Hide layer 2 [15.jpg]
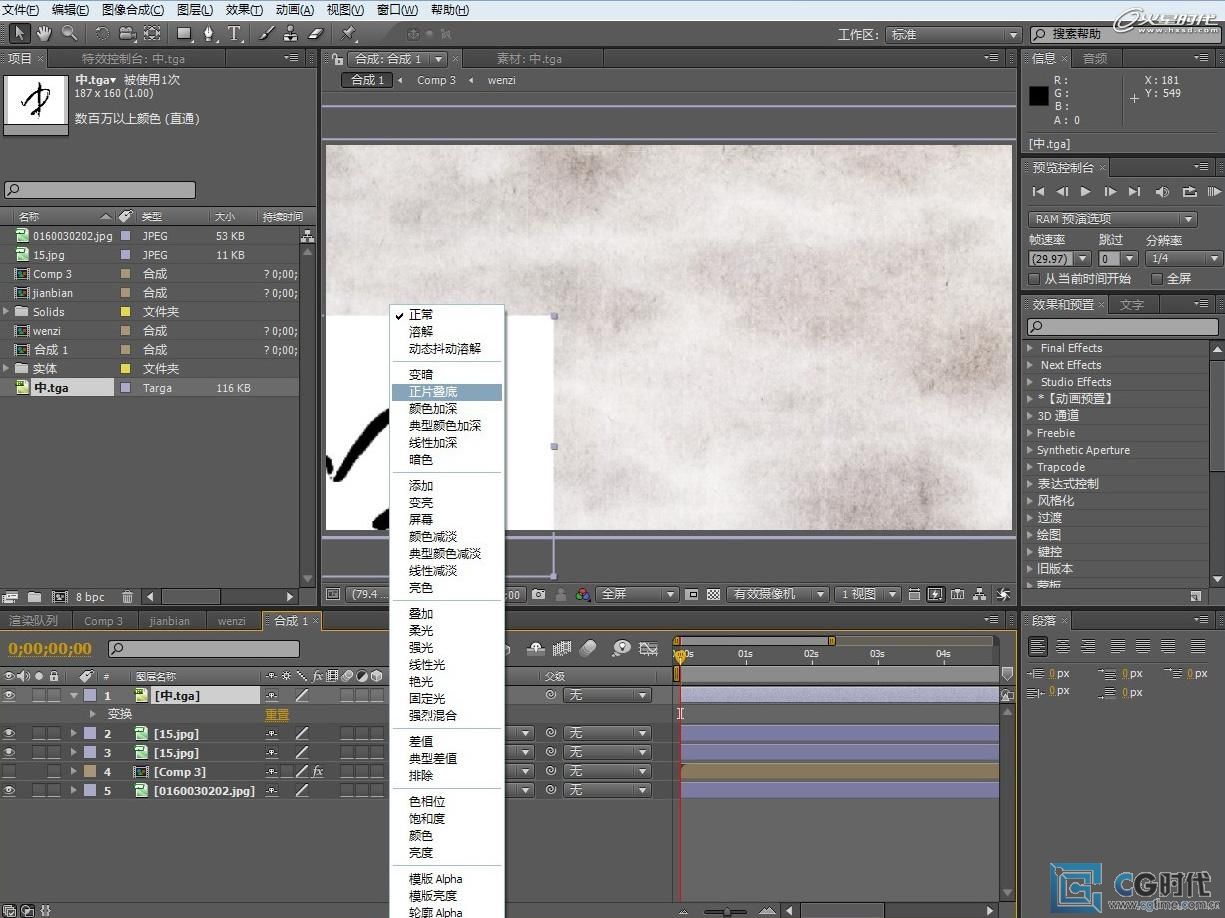The height and width of the screenshot is (918, 1225). pos(9,733)
